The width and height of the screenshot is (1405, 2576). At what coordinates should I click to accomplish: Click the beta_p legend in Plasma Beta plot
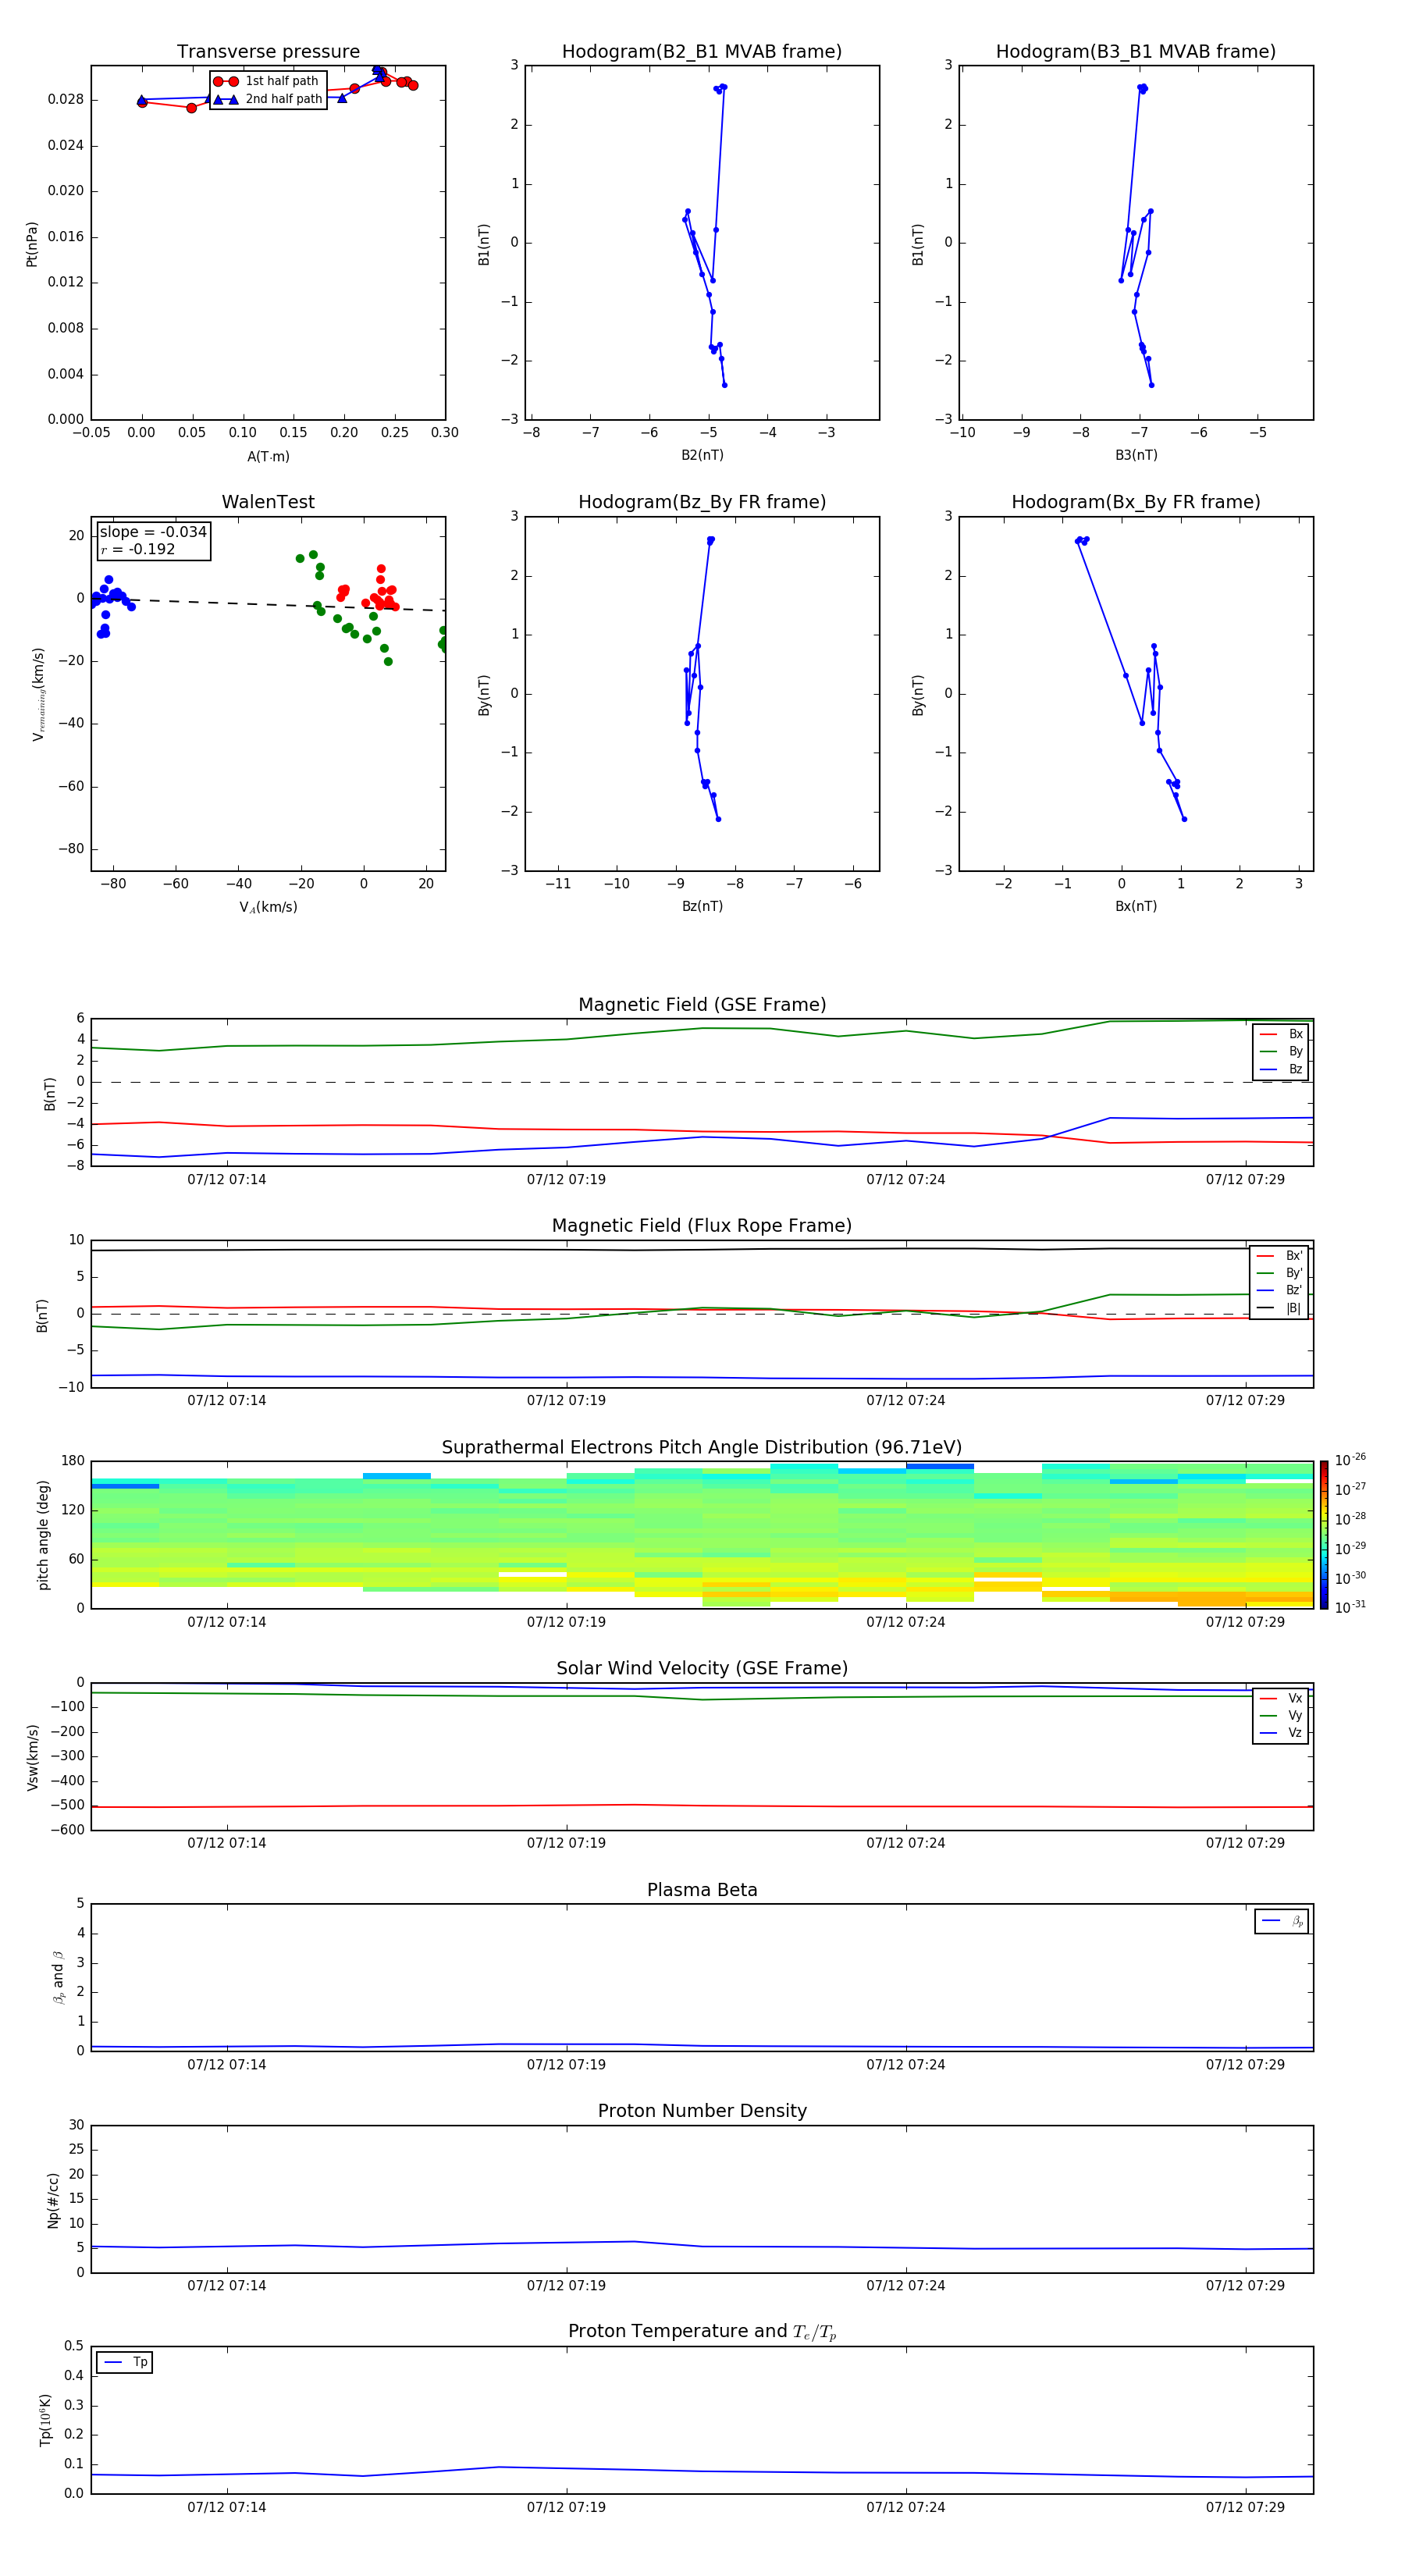click(x=1282, y=1921)
